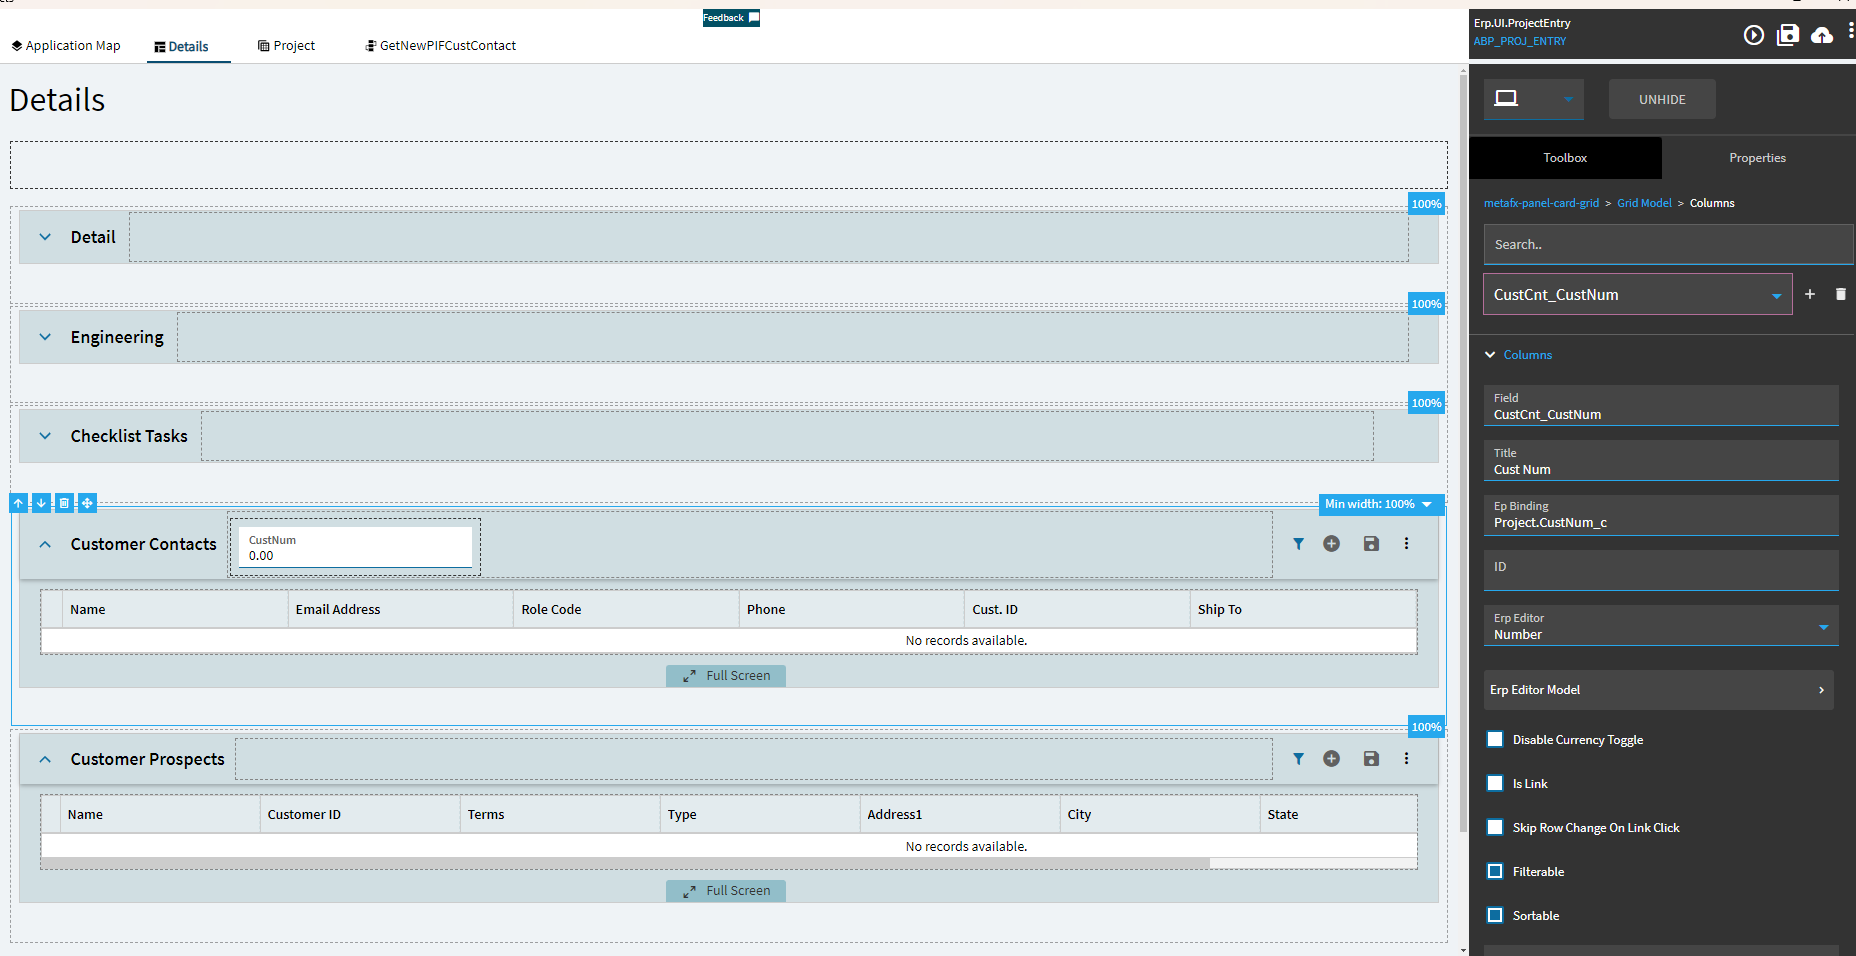The image size is (1856, 956).
Task: Click the laptop device preview icon
Action: click(1506, 98)
